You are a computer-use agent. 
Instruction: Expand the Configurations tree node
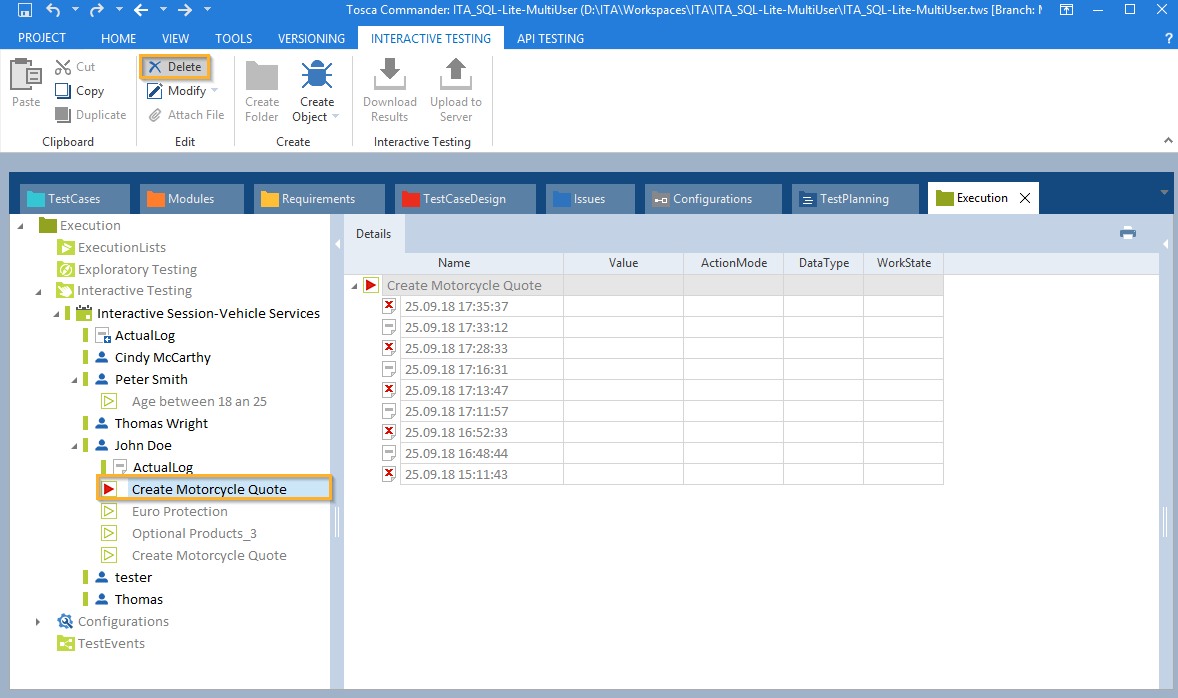tap(38, 622)
